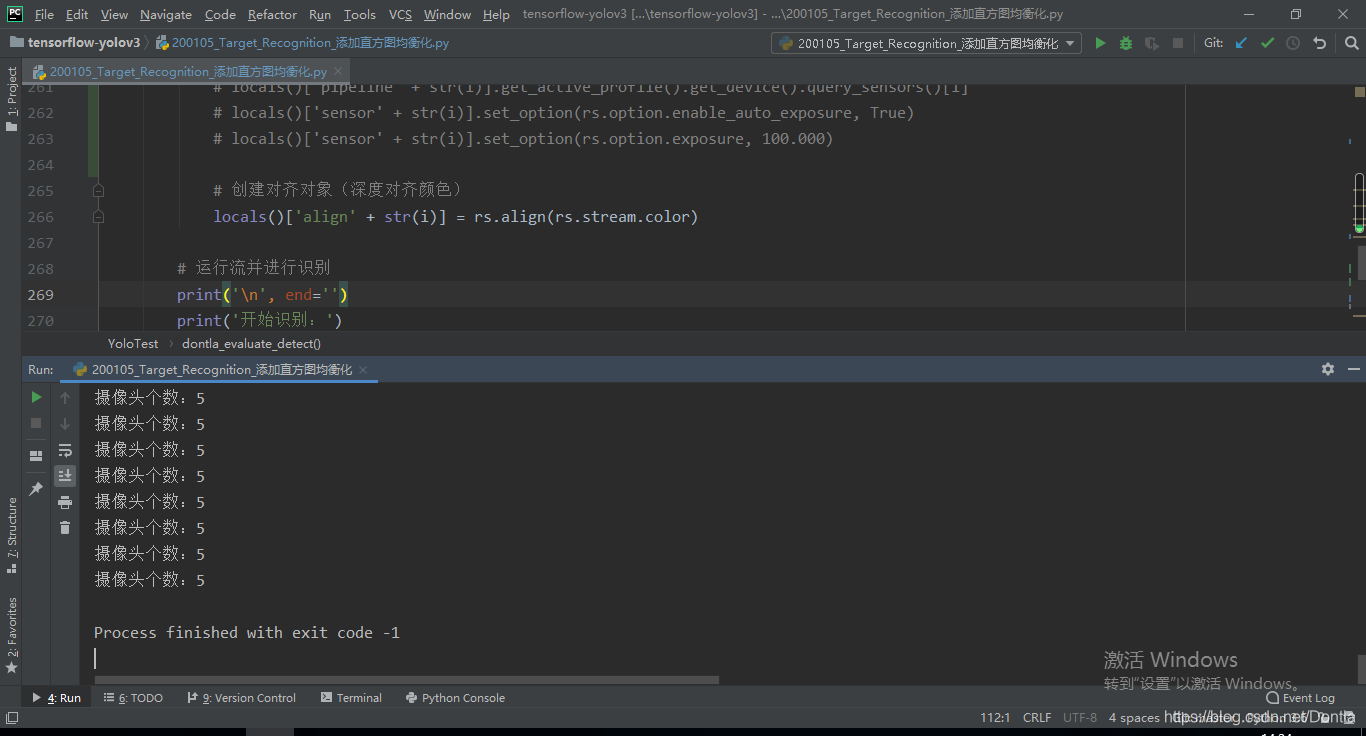Close the Run console tab
1366x736 pixels.
coord(364,369)
